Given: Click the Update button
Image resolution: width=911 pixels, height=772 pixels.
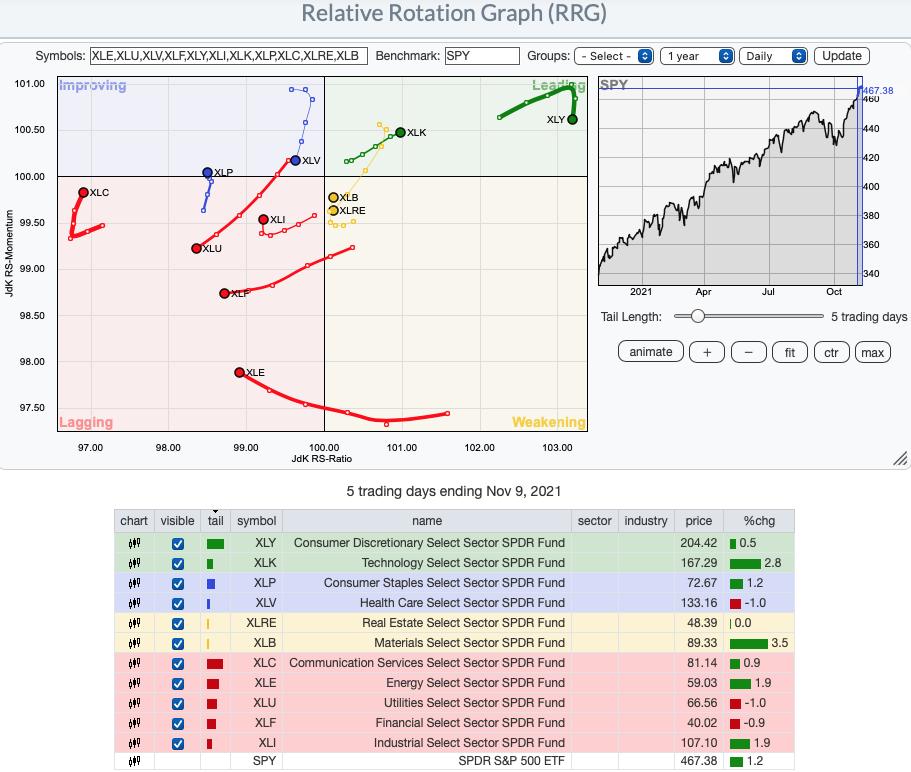Looking at the screenshot, I should [x=842, y=56].
